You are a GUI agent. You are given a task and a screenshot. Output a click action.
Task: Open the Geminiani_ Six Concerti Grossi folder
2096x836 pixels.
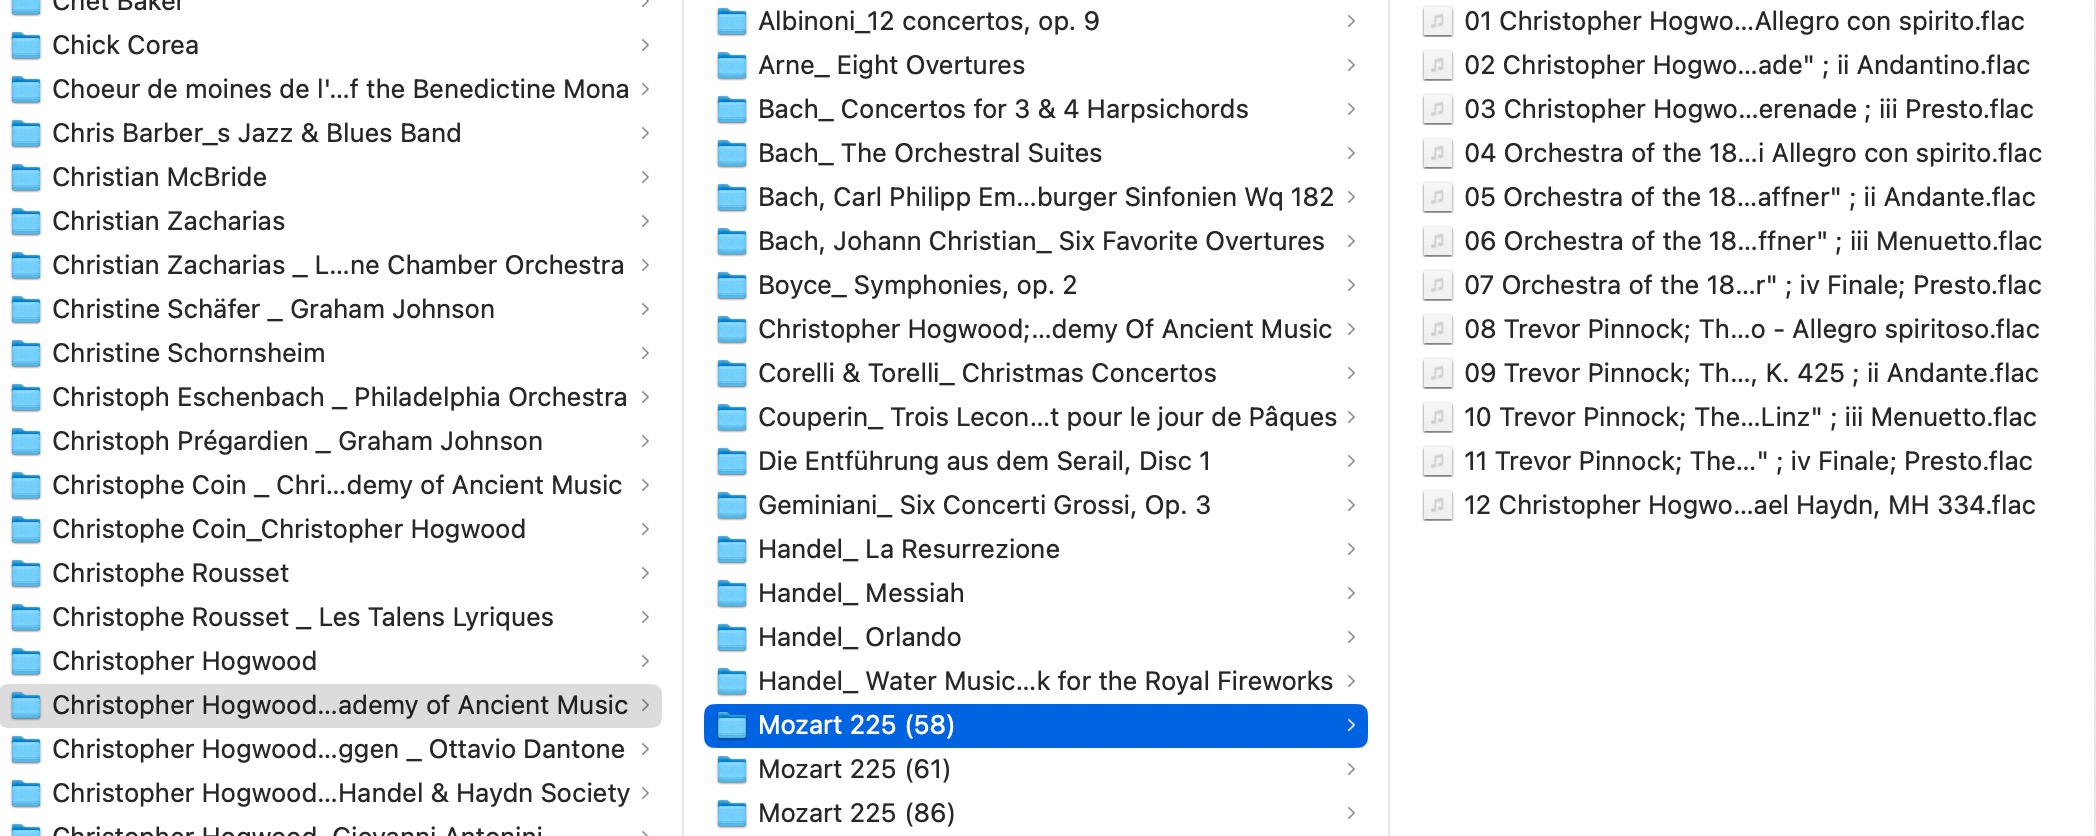(1035, 505)
